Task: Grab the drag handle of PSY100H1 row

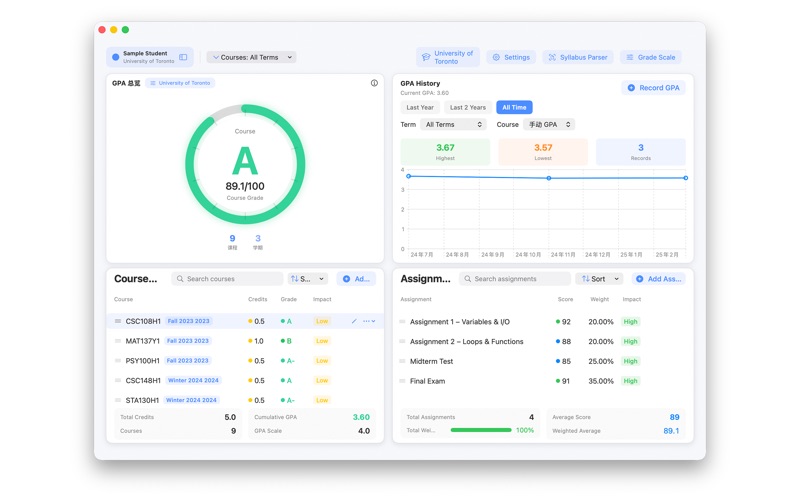Action: click(118, 361)
